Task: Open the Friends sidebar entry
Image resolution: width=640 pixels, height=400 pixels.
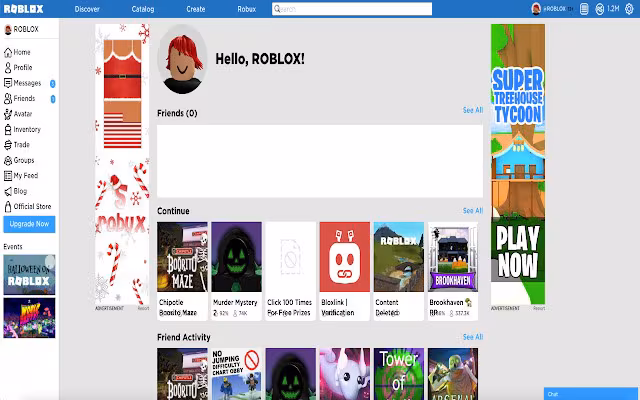Action: click(20, 99)
